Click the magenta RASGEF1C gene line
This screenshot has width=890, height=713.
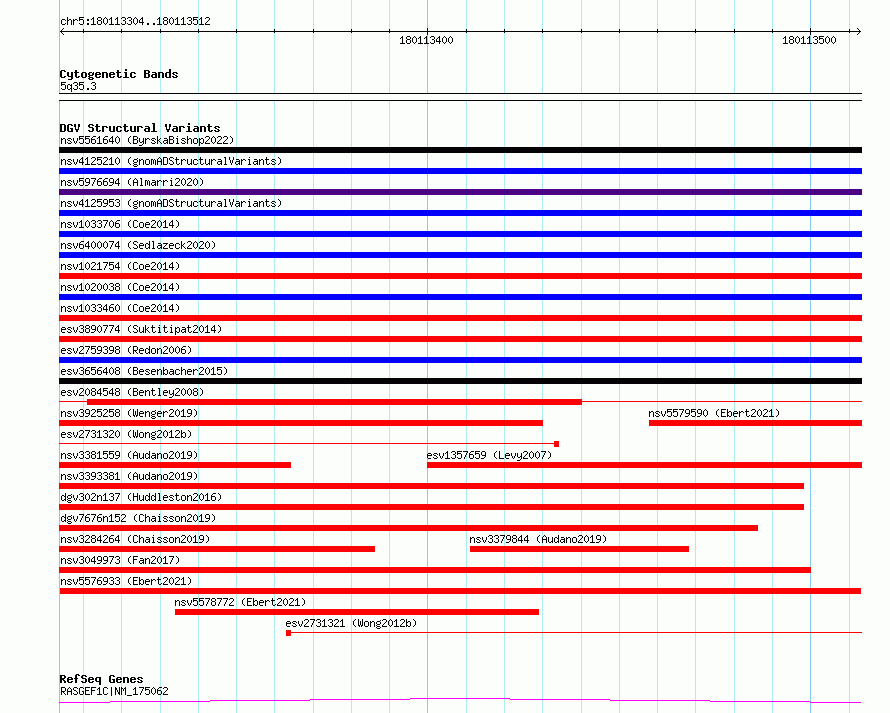pos(460,701)
